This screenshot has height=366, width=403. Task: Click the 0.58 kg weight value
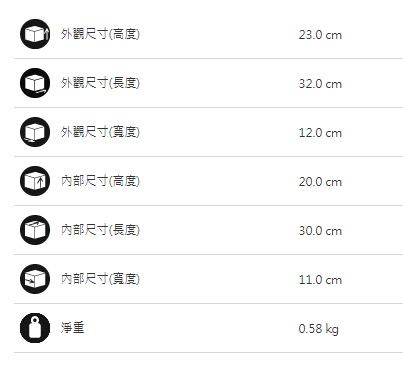pyautogui.click(x=318, y=329)
